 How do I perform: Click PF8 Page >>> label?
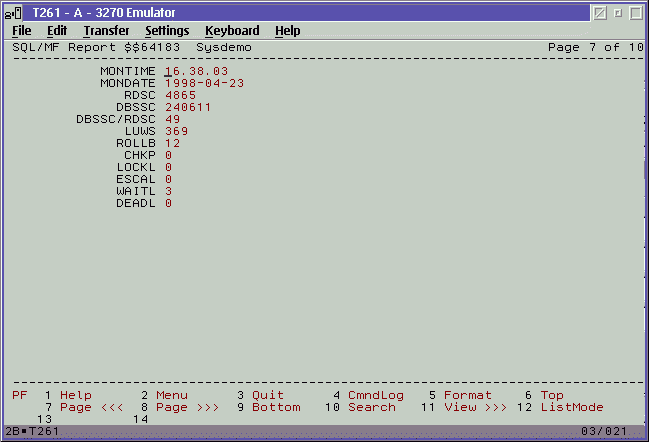pyautogui.click(x=187, y=407)
